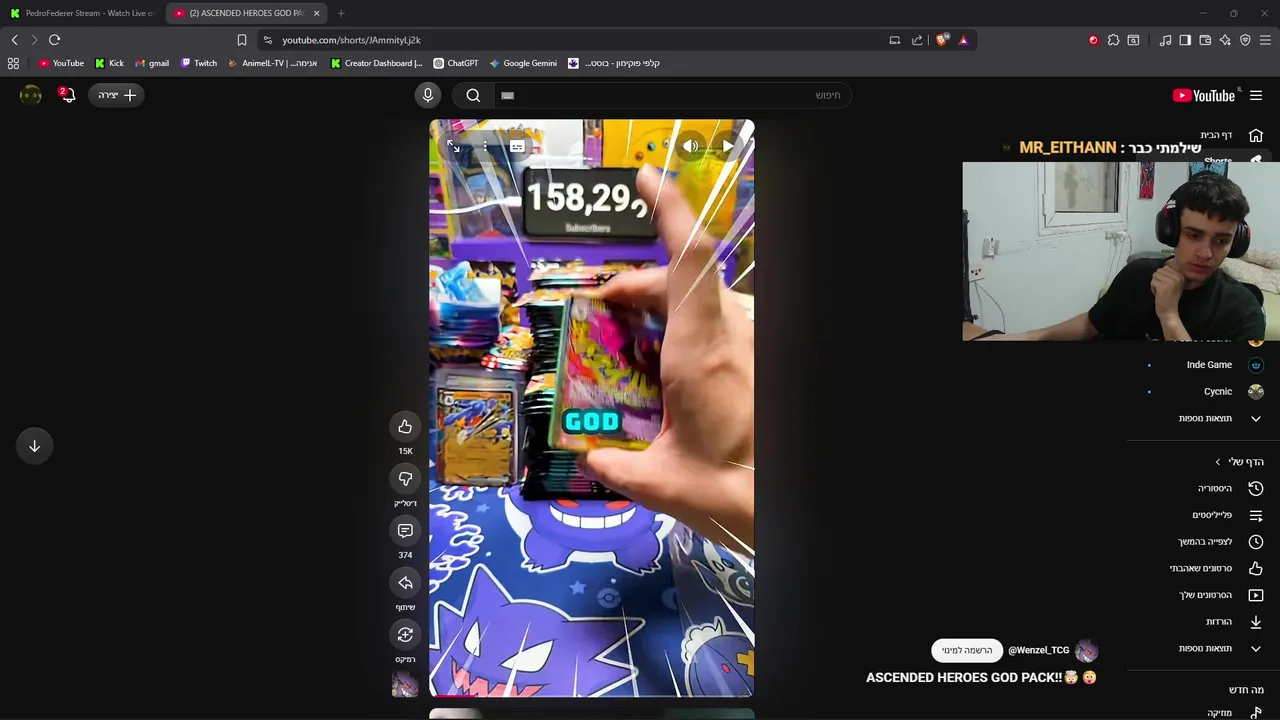The height and width of the screenshot is (720, 1280).
Task: Open the browser main menu
Action: 1265,40
